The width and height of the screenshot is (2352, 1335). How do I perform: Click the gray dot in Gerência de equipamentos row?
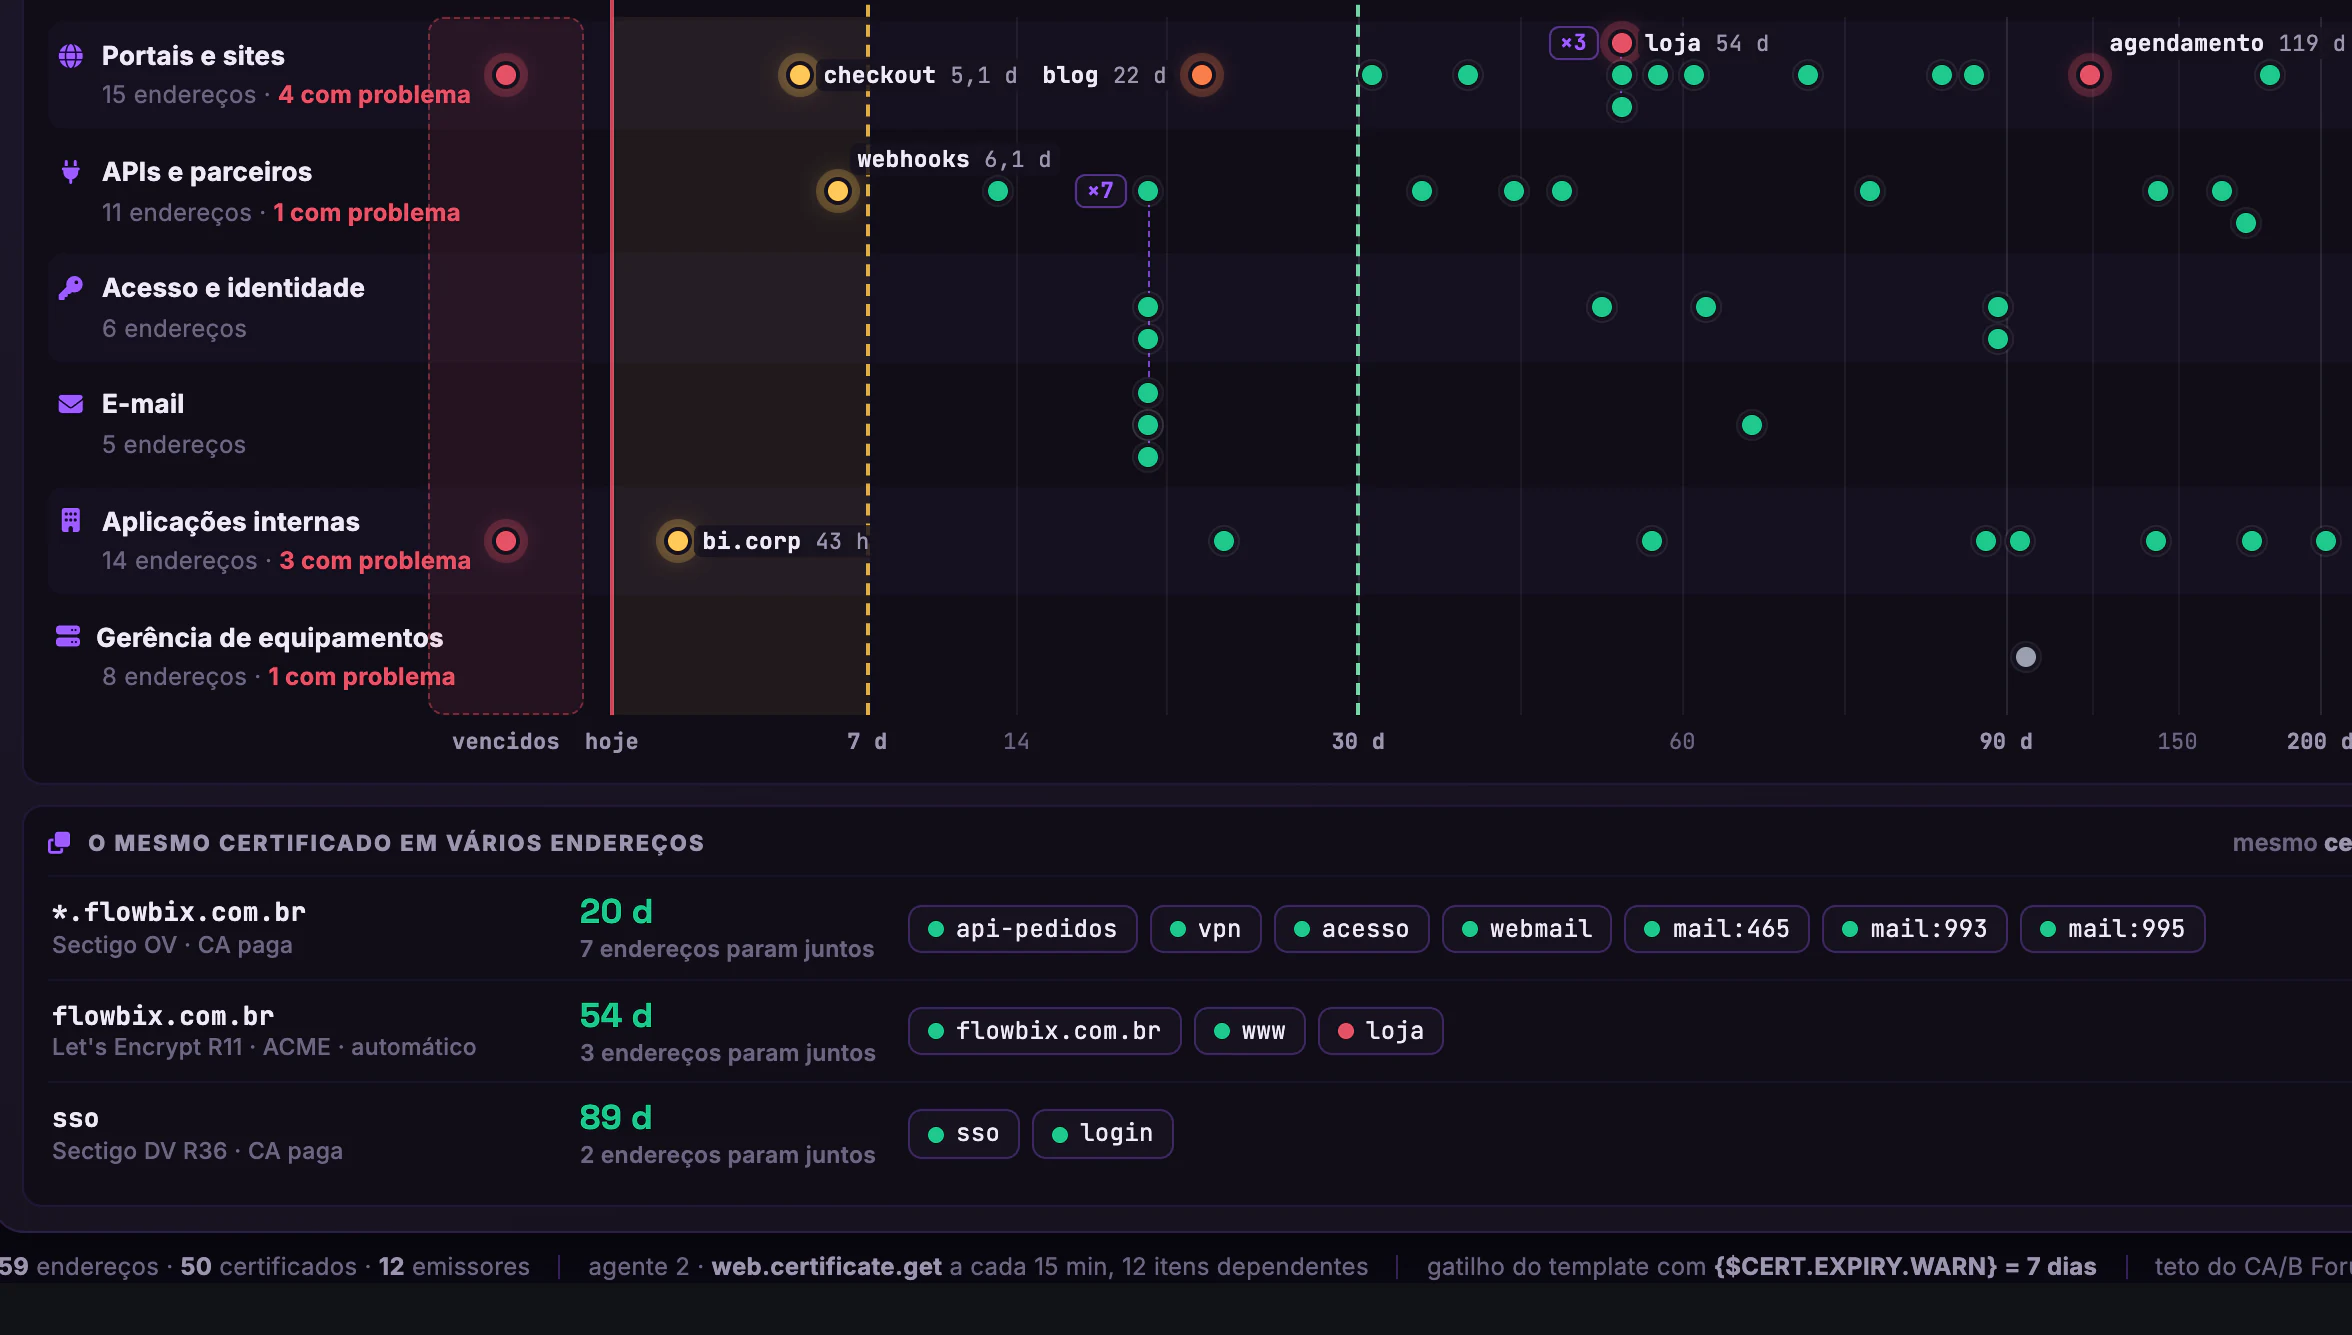[2026, 657]
